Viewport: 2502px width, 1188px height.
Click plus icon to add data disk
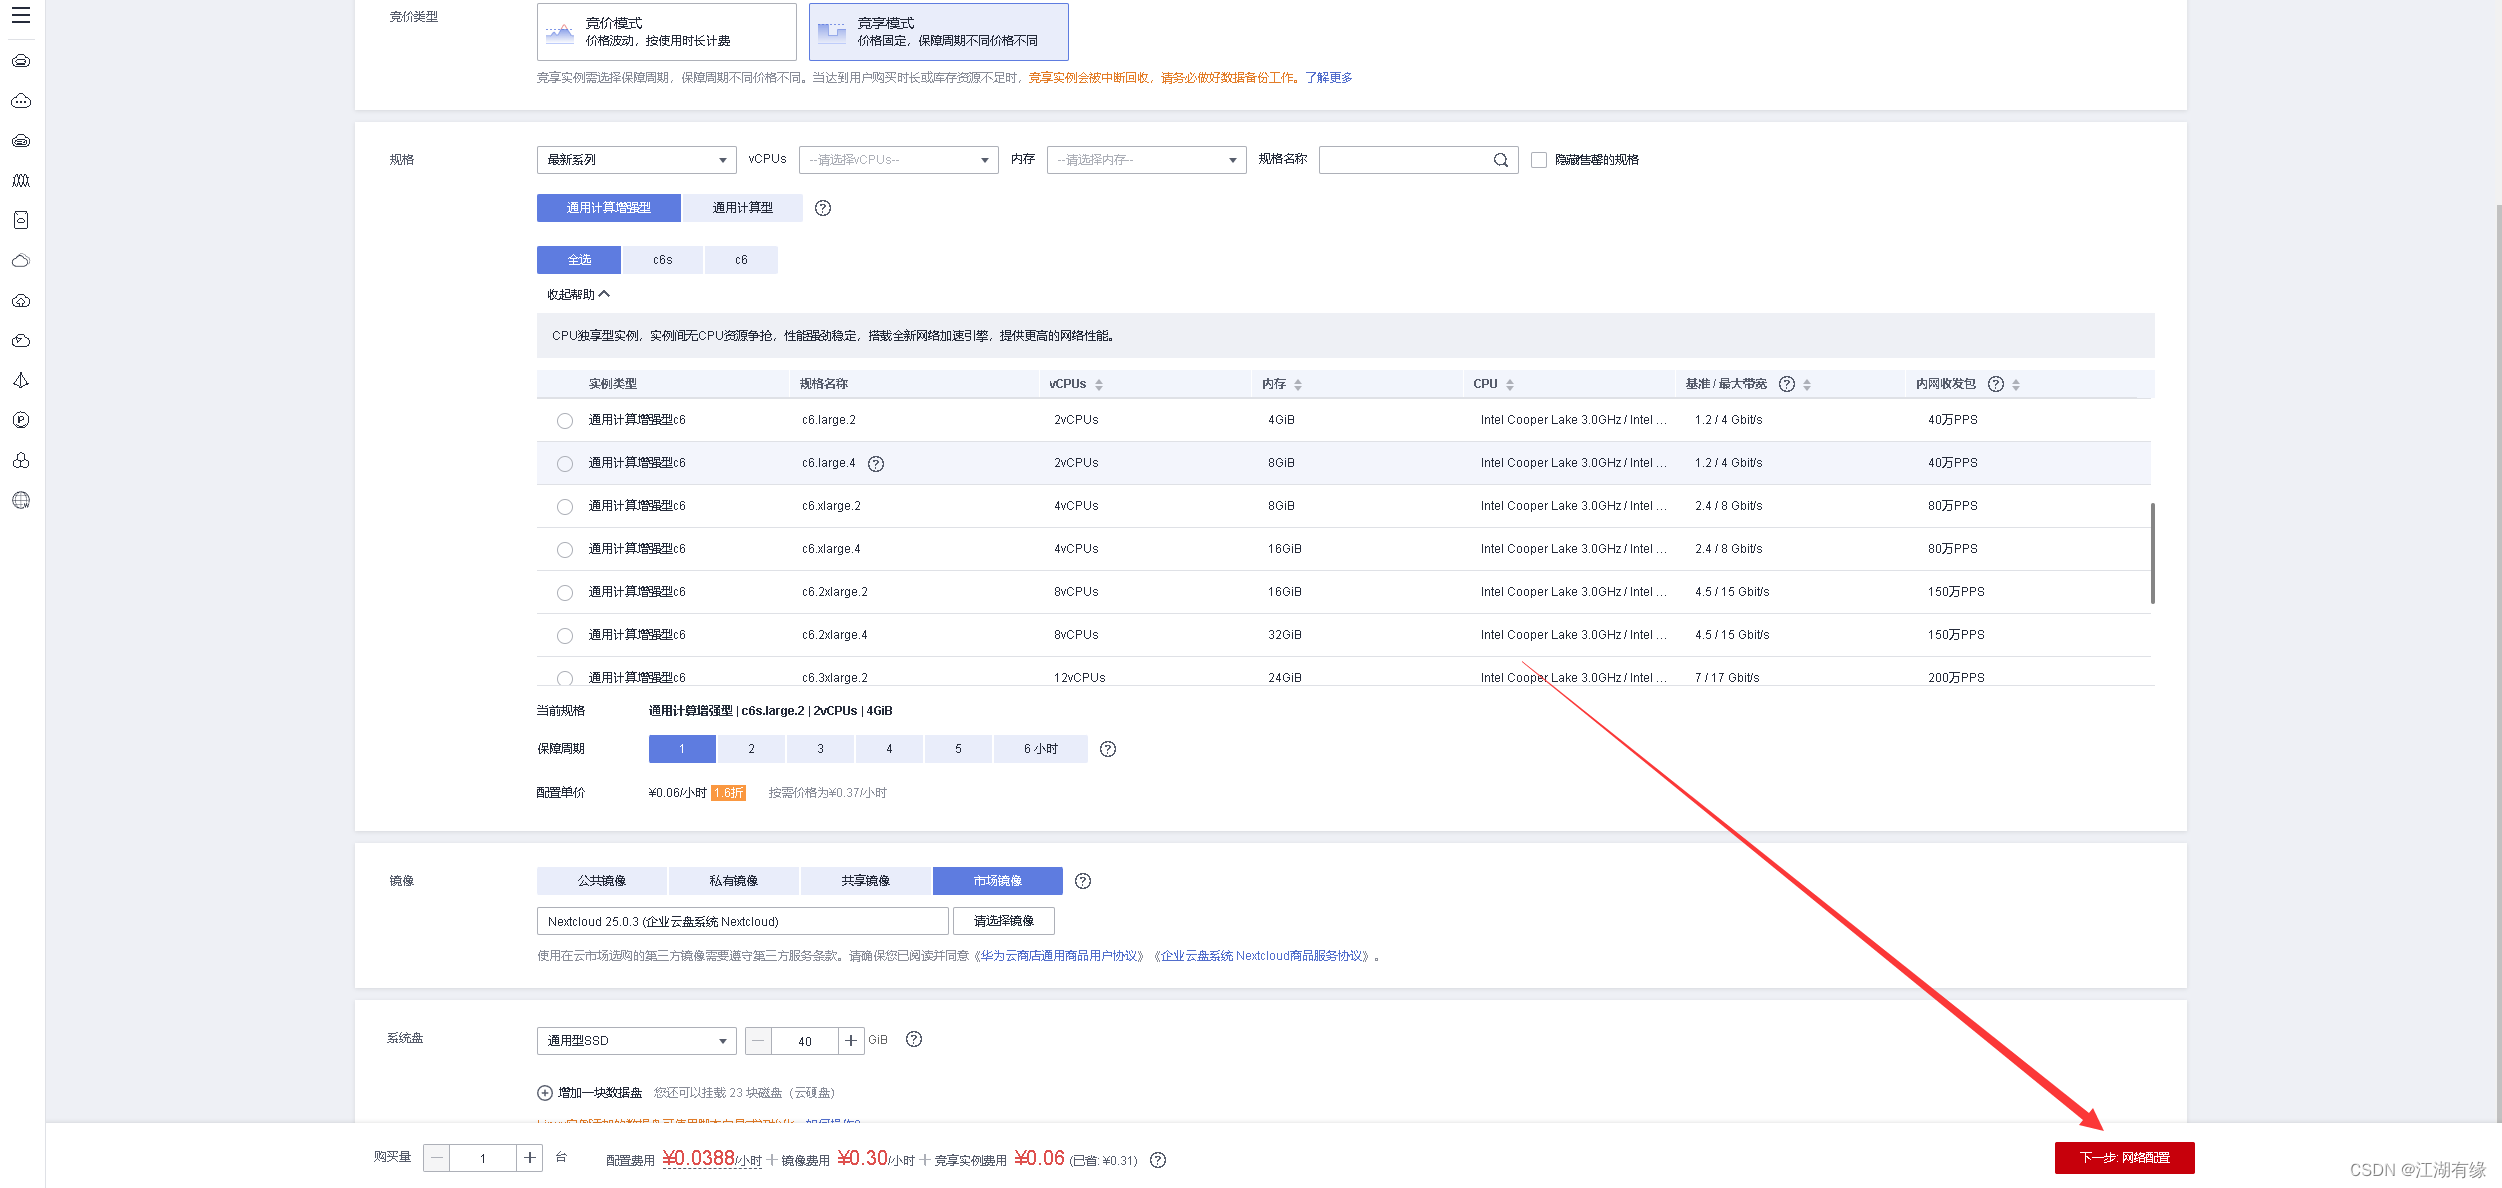(545, 1093)
